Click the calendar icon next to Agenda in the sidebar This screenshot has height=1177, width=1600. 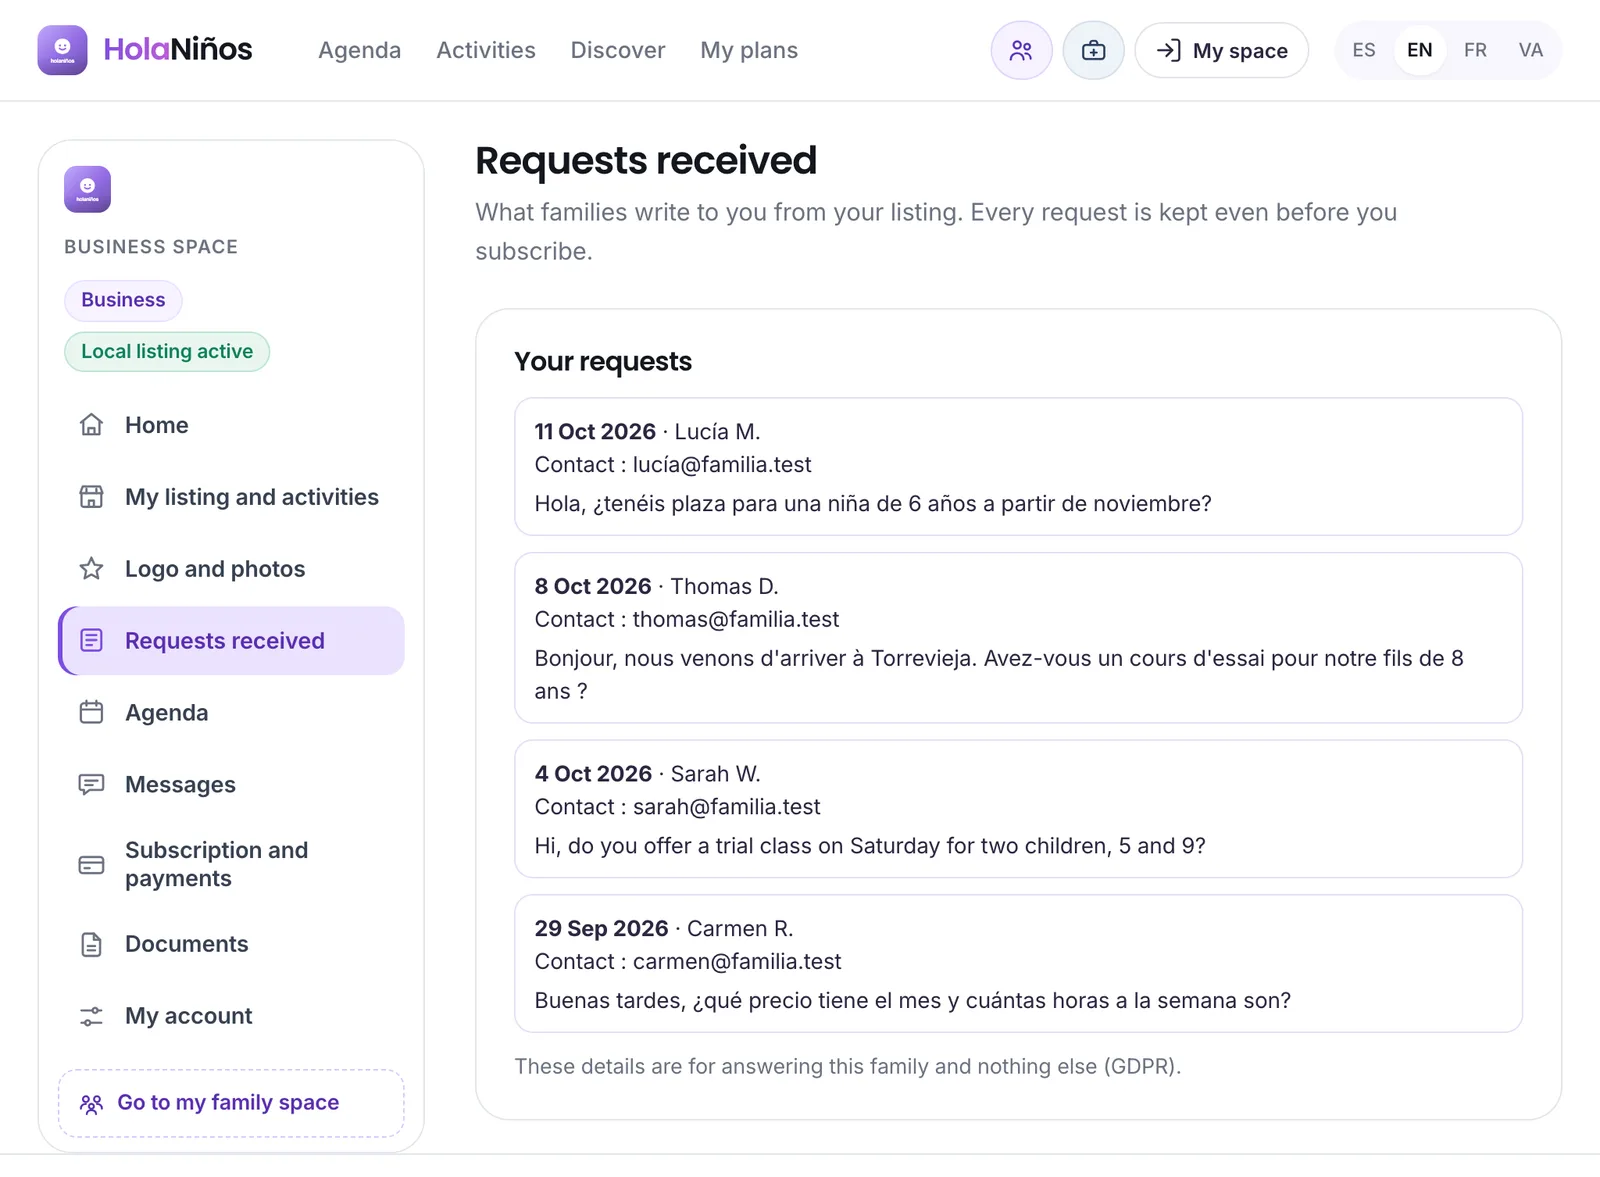pyautogui.click(x=91, y=713)
